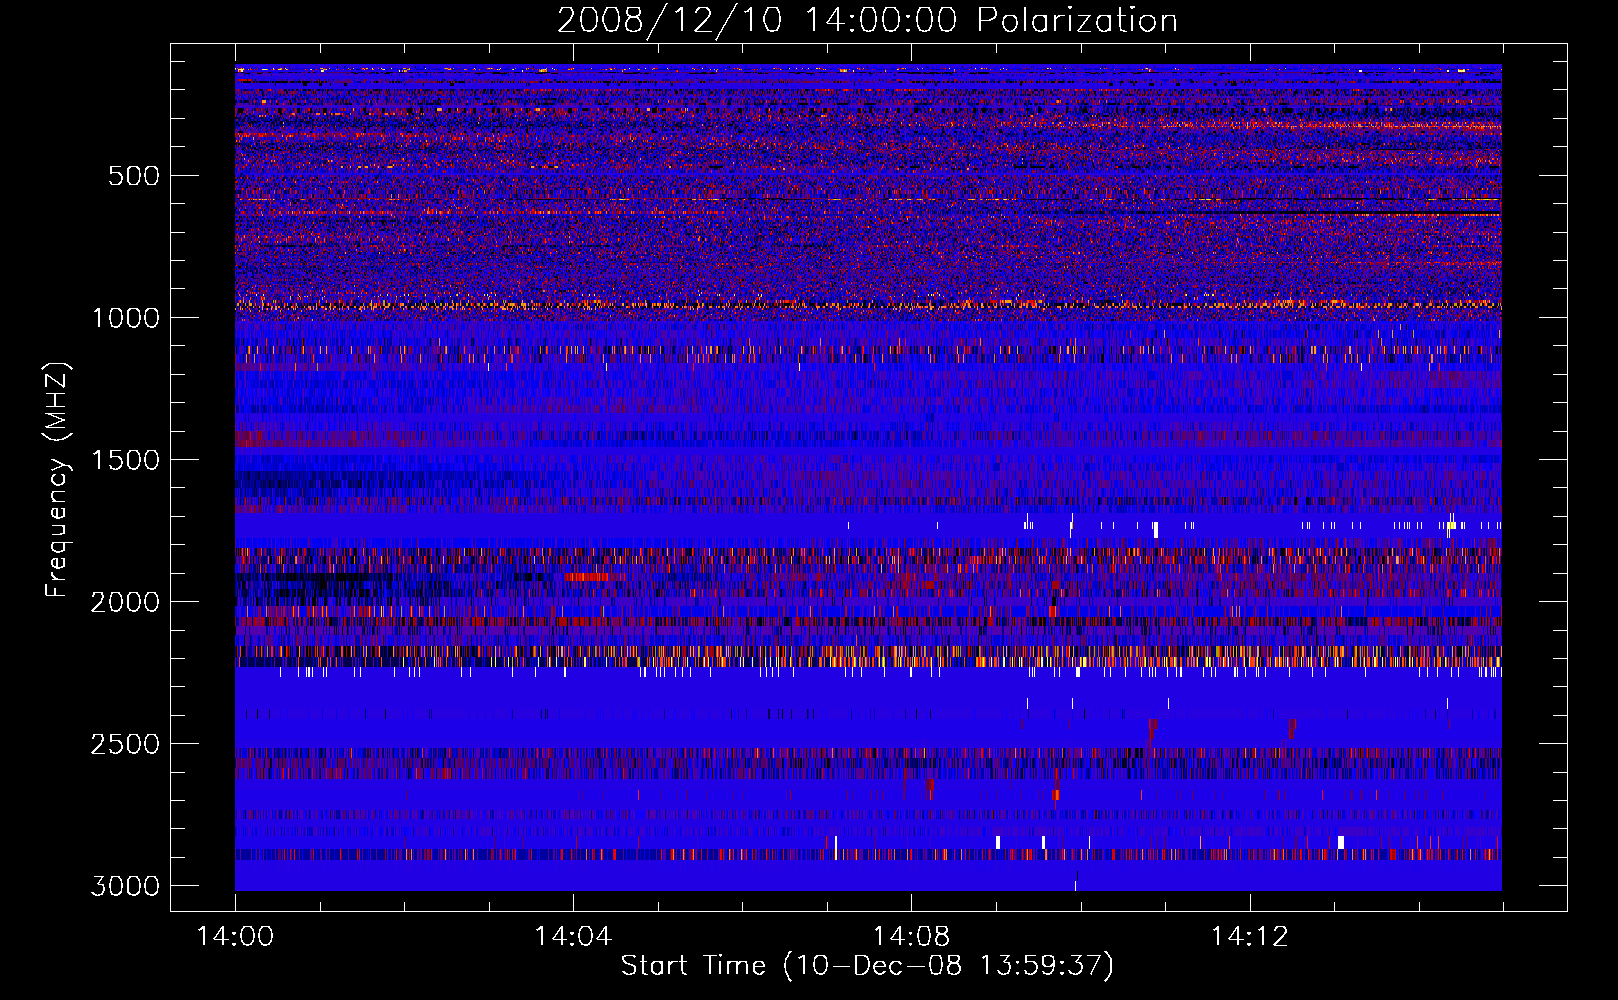Click the 14:04 time tick label
Screen dimensions: 1618x1000
pyautogui.click(x=573, y=937)
